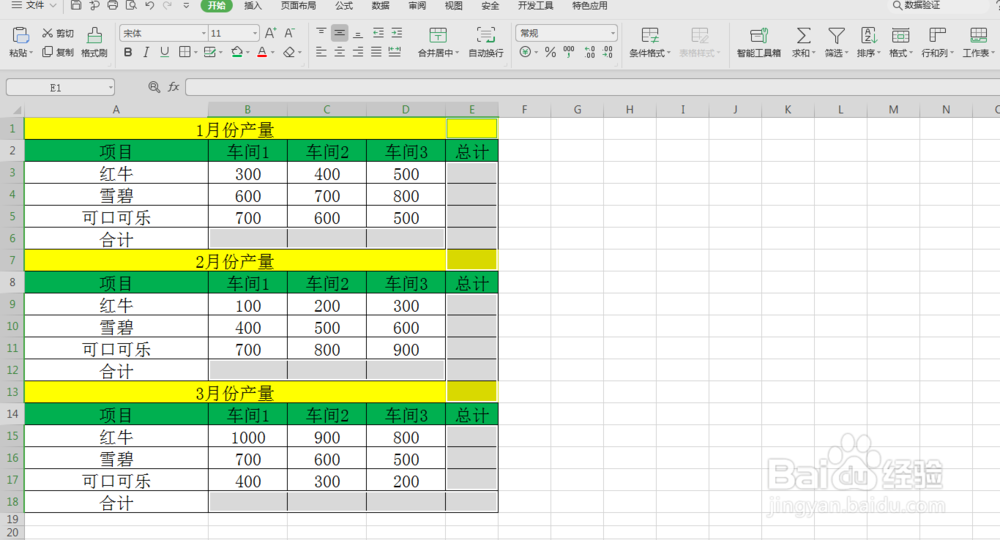Click the zoom magnifier beside fx
The image size is (1000, 540).
(154, 87)
